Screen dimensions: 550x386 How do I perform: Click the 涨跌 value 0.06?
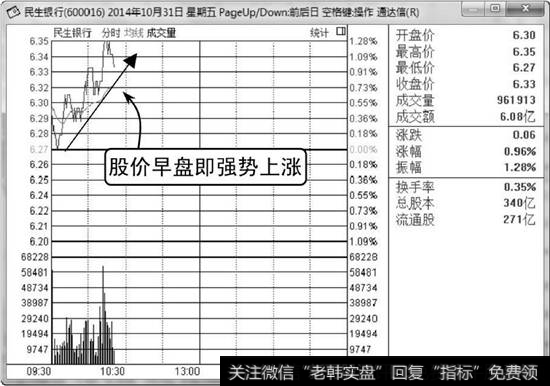(x=524, y=135)
